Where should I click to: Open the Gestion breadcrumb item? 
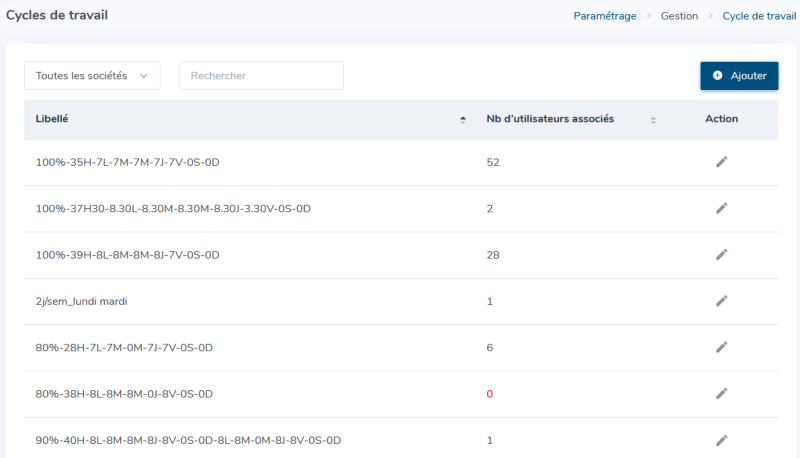click(679, 16)
